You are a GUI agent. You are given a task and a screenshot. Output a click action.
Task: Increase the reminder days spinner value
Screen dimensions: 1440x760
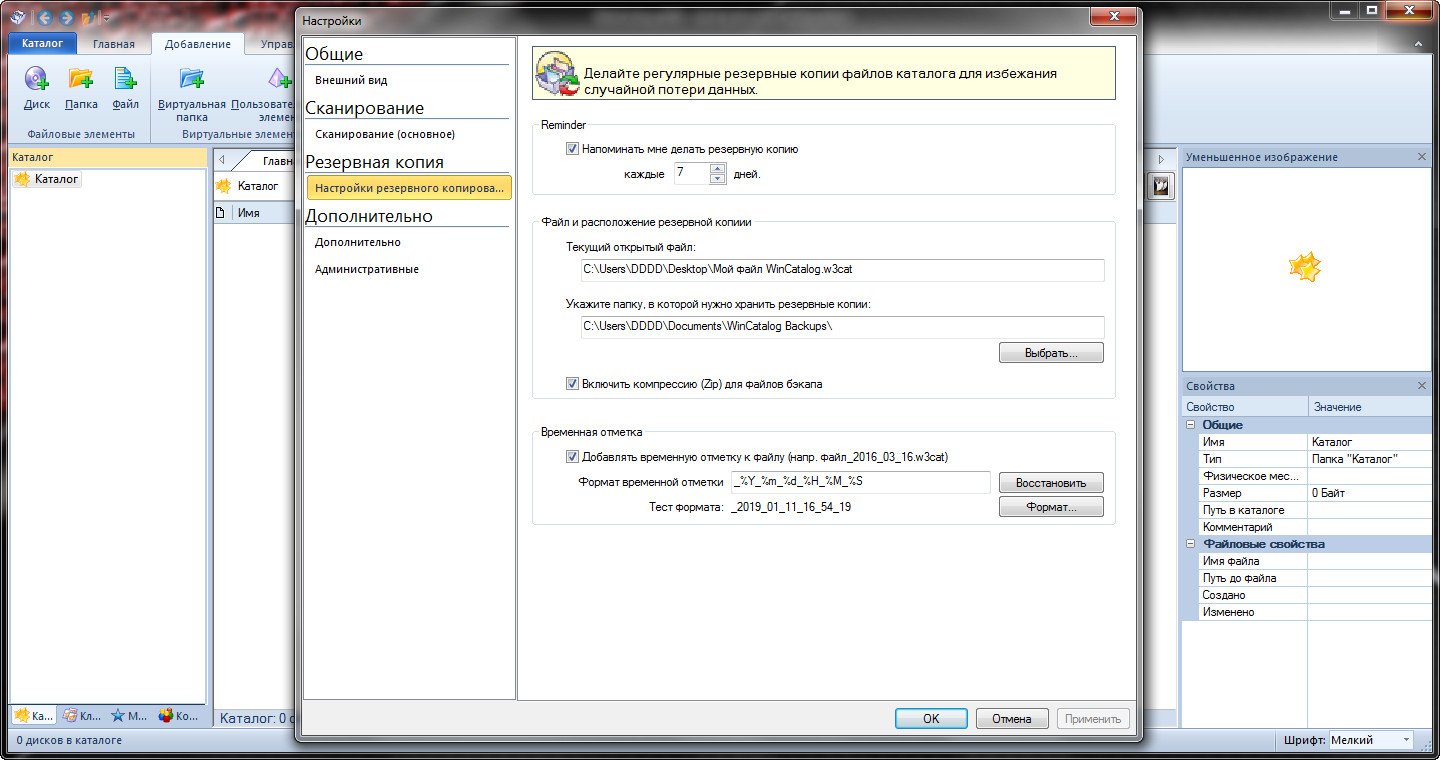click(x=717, y=168)
